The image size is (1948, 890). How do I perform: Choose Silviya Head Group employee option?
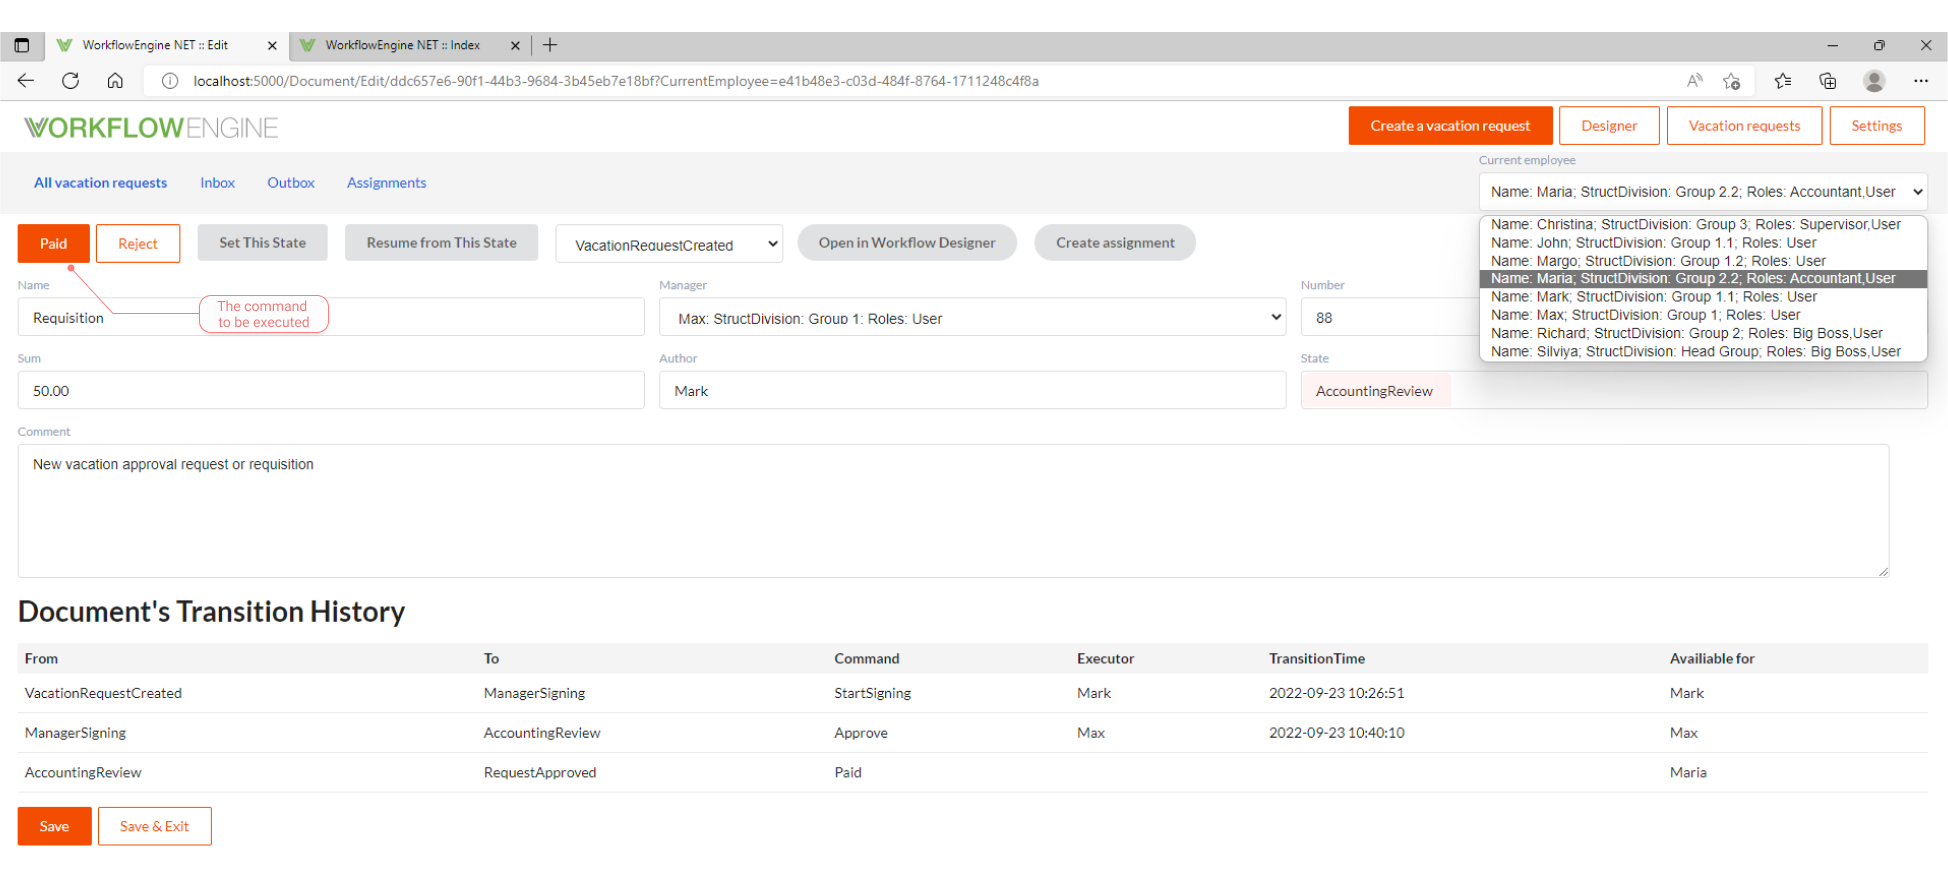[1703, 352]
